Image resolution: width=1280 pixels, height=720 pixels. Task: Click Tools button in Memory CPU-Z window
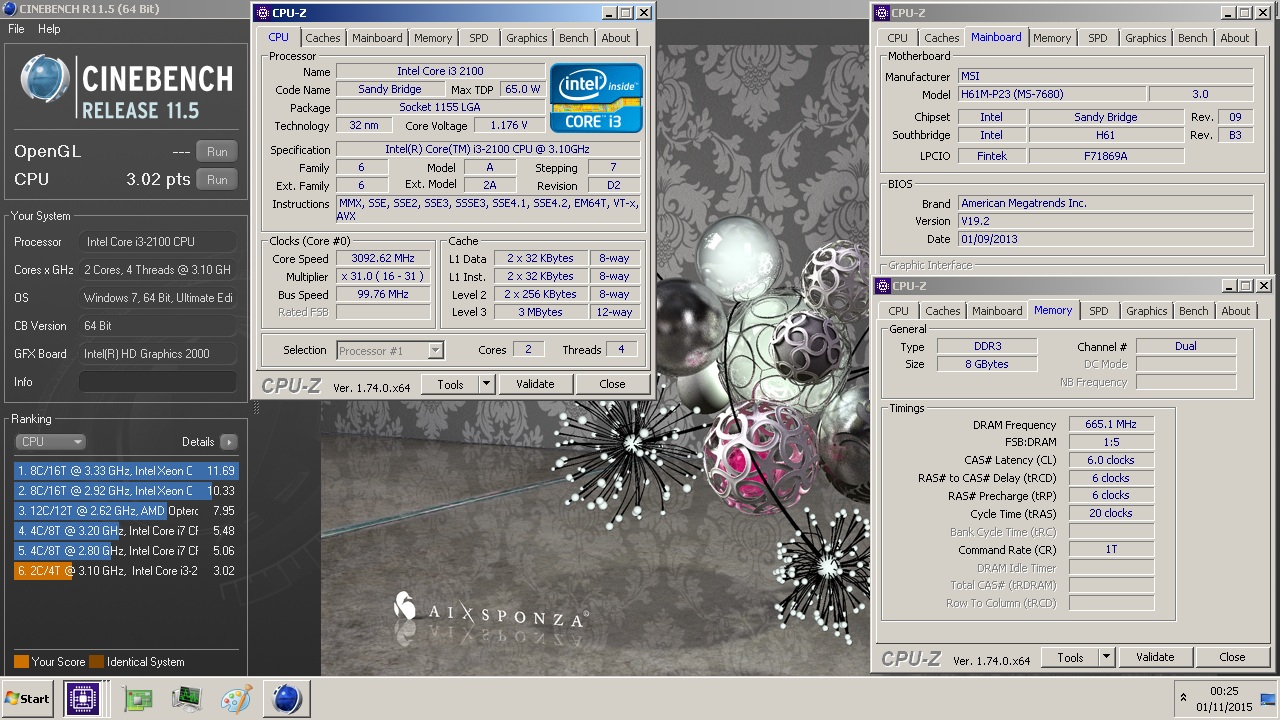click(1070, 657)
